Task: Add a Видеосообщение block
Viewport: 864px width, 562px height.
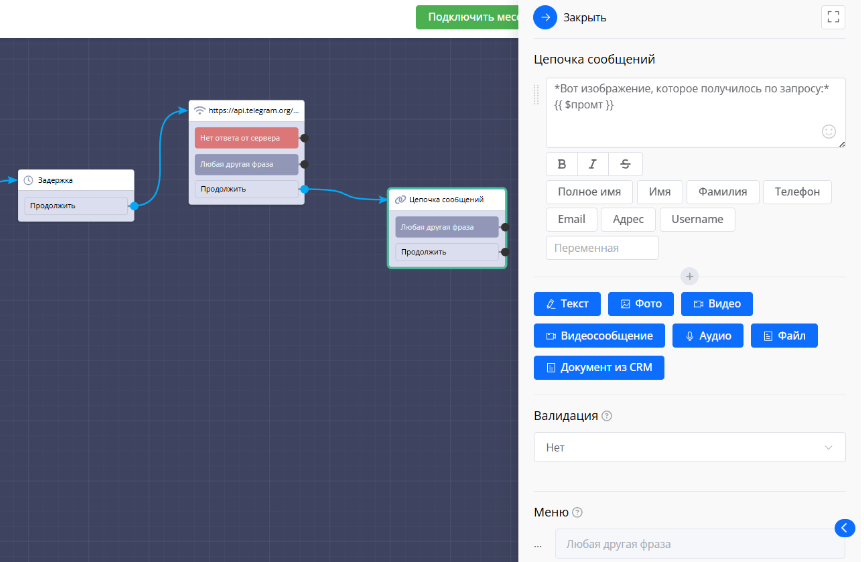Action: click(x=598, y=336)
